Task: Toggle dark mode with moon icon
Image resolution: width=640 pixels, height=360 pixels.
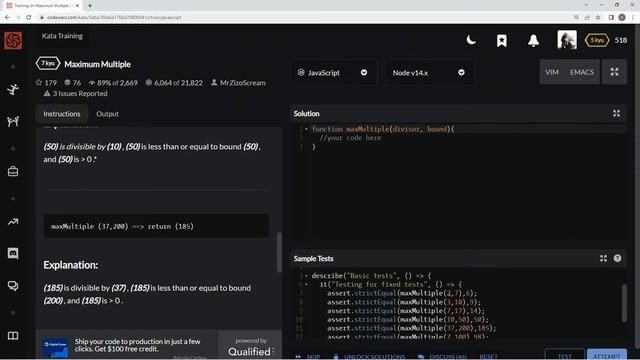Action: click(471, 40)
